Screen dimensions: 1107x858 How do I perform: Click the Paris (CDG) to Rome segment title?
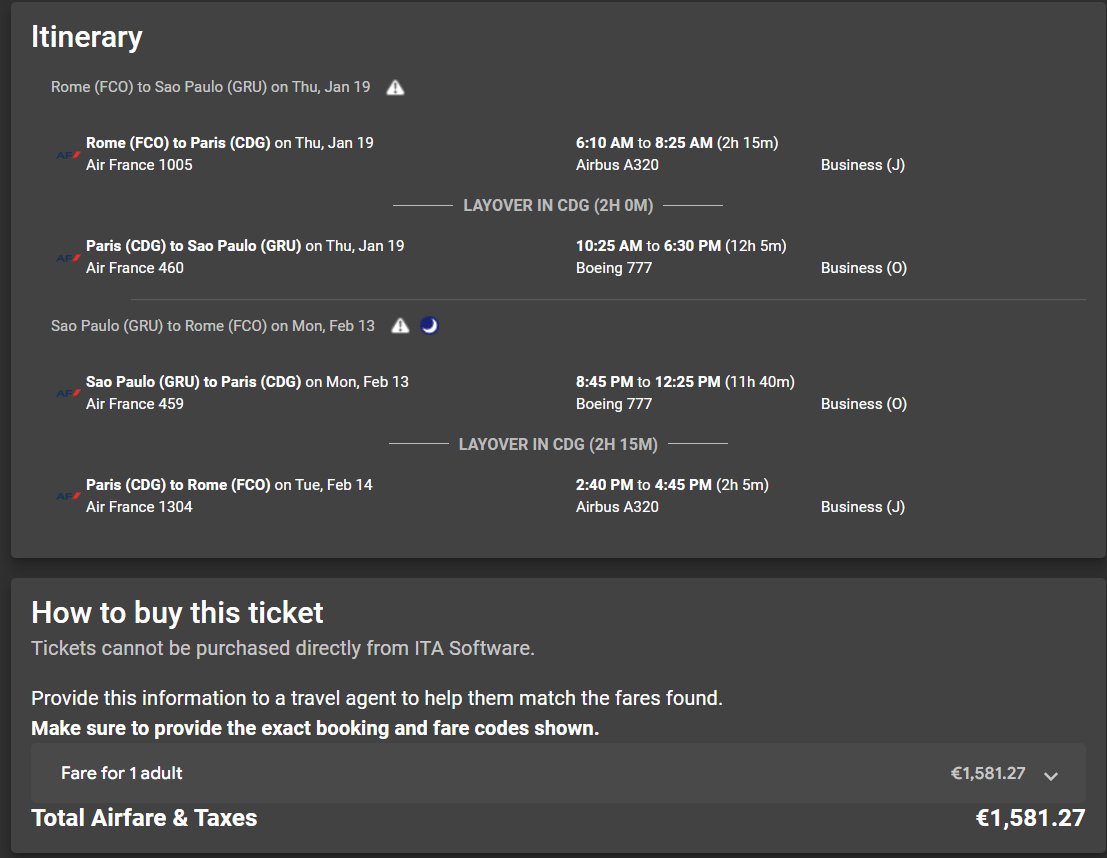tap(178, 485)
